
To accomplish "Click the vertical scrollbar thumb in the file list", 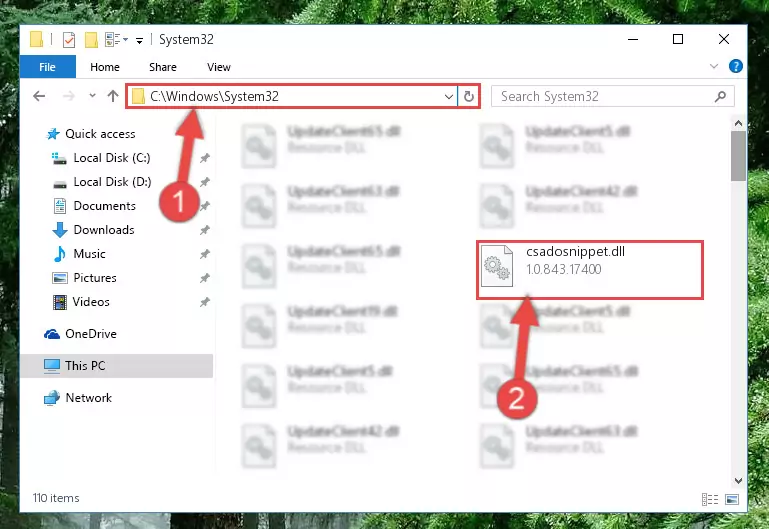I will point(738,156).
